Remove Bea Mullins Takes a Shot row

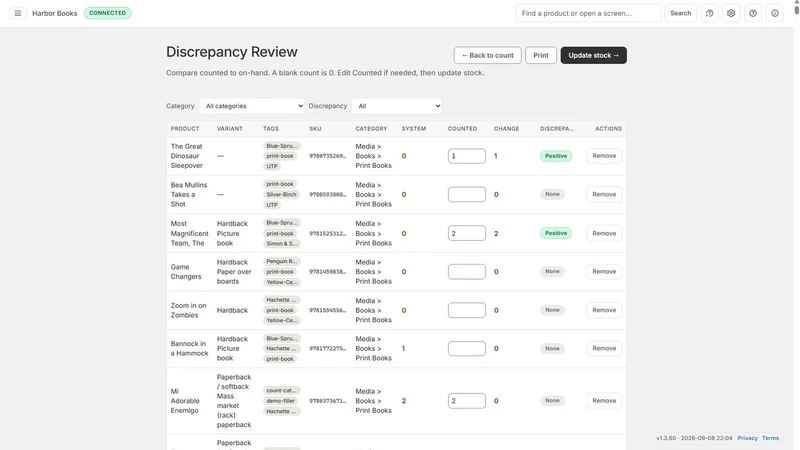tap(604, 194)
